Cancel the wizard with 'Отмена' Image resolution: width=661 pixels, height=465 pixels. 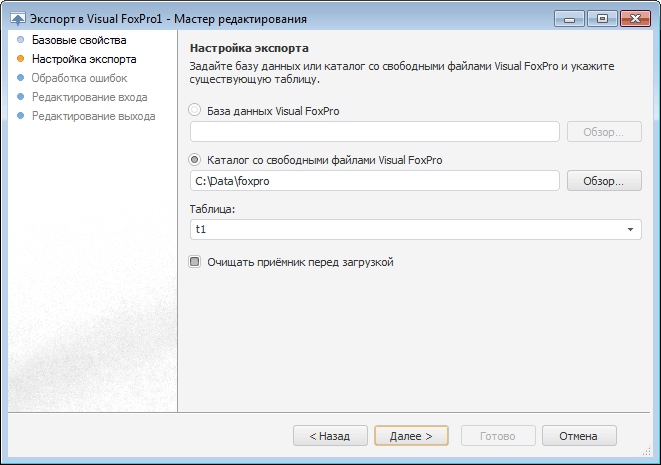(x=579, y=436)
